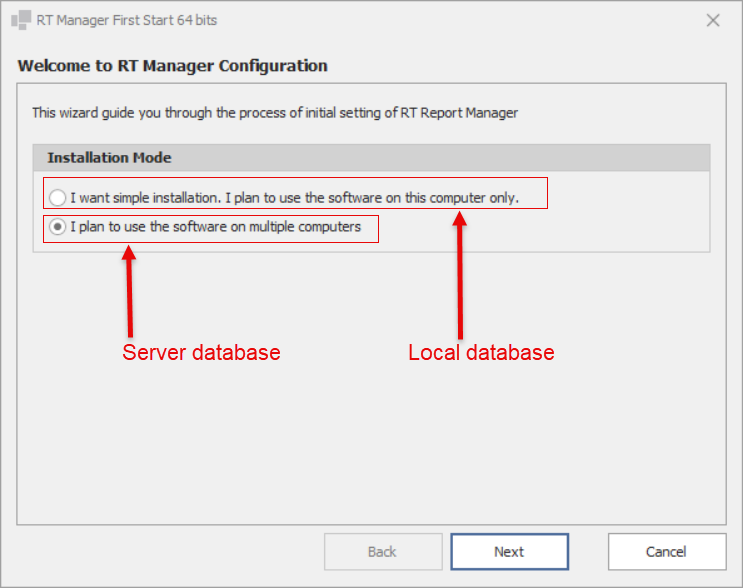Click the Next button
The height and width of the screenshot is (588, 743).
pos(509,551)
